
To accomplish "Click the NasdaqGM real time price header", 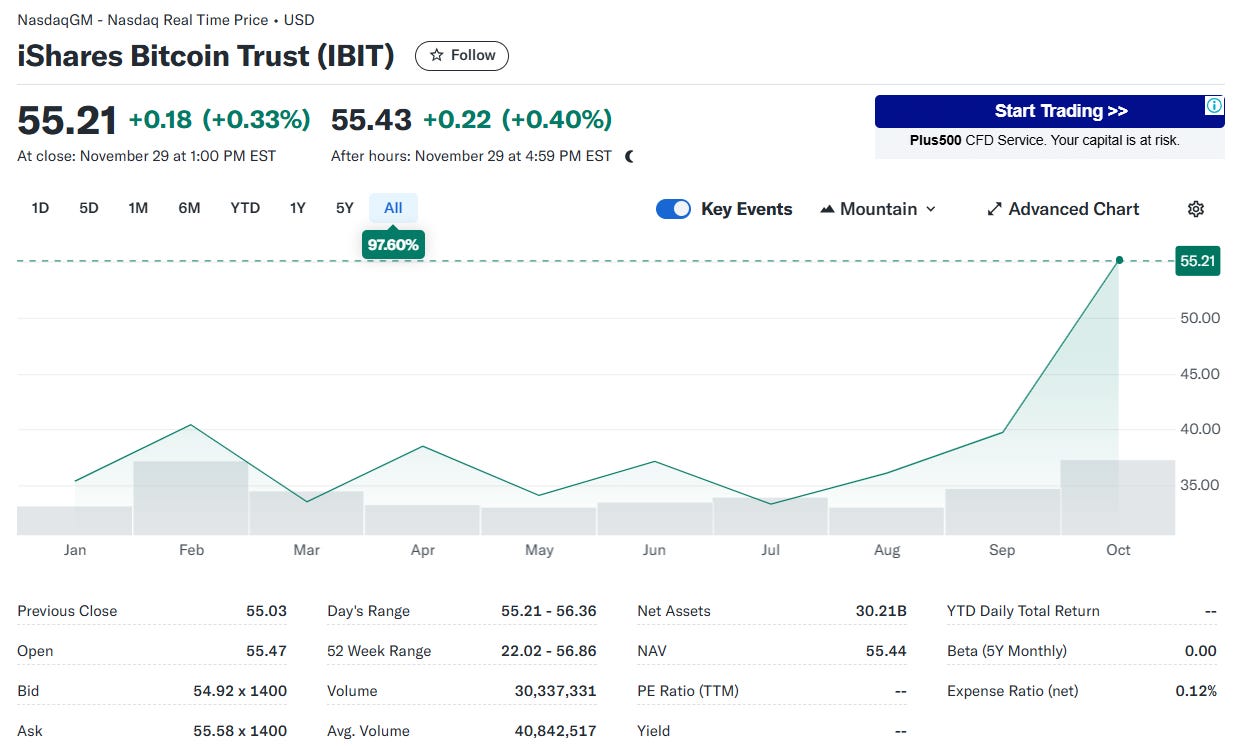I will point(165,20).
